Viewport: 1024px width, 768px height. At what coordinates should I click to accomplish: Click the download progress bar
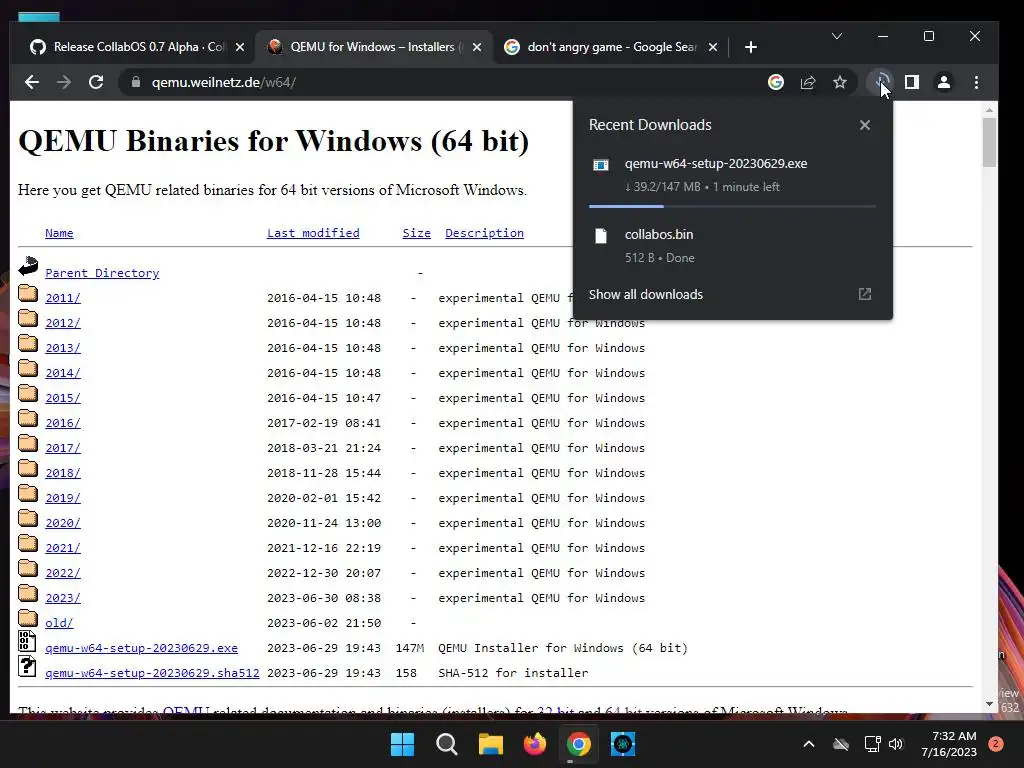pyautogui.click(x=732, y=206)
